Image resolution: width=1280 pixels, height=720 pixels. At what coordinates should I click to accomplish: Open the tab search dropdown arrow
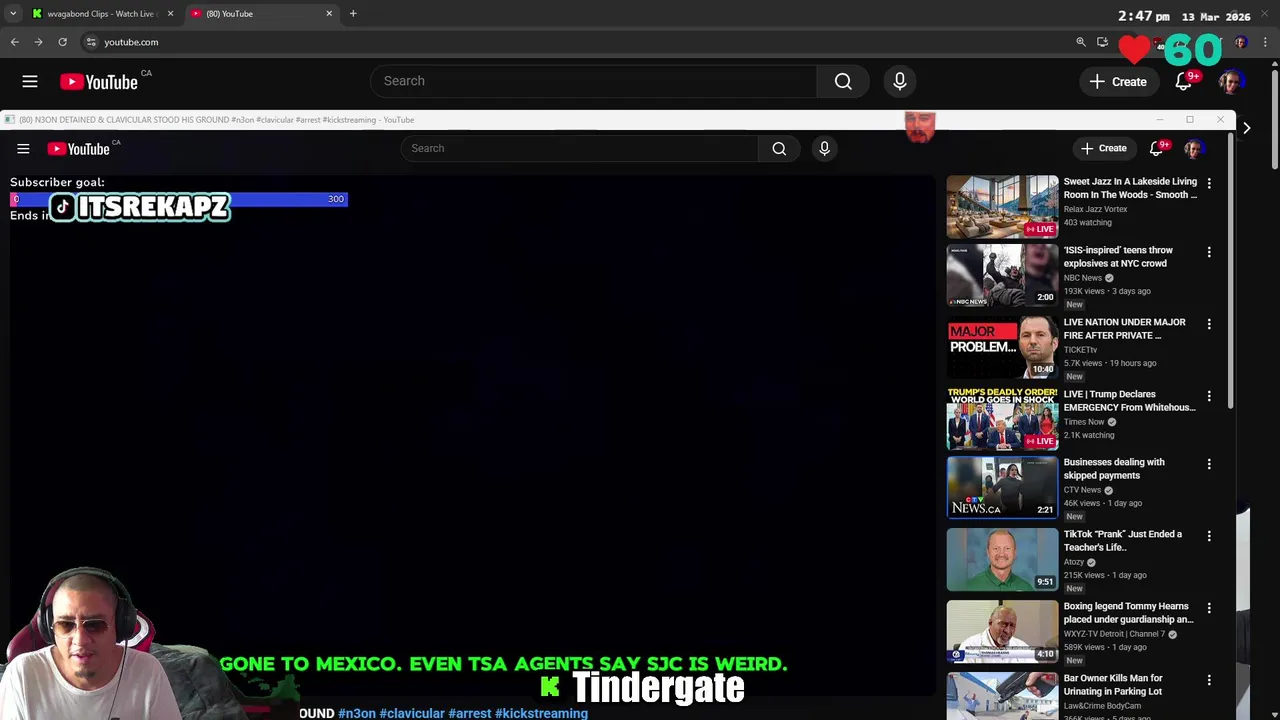[13, 14]
